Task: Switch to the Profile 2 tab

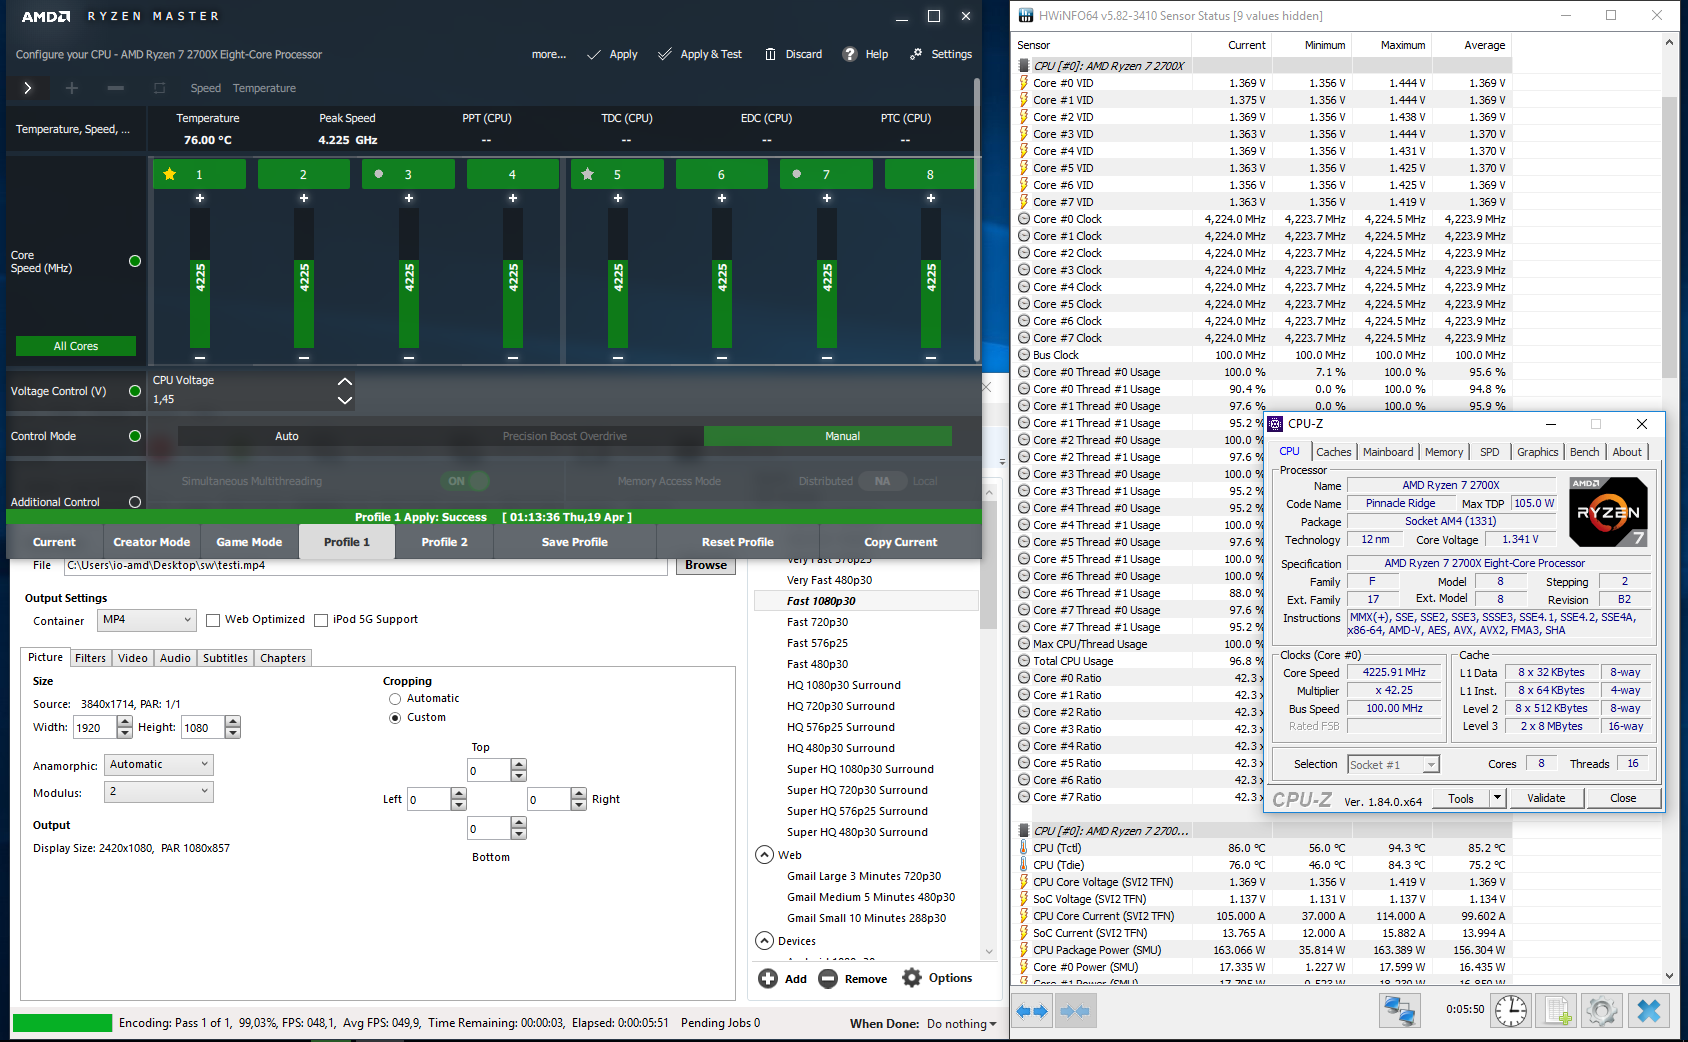Action: point(444,542)
